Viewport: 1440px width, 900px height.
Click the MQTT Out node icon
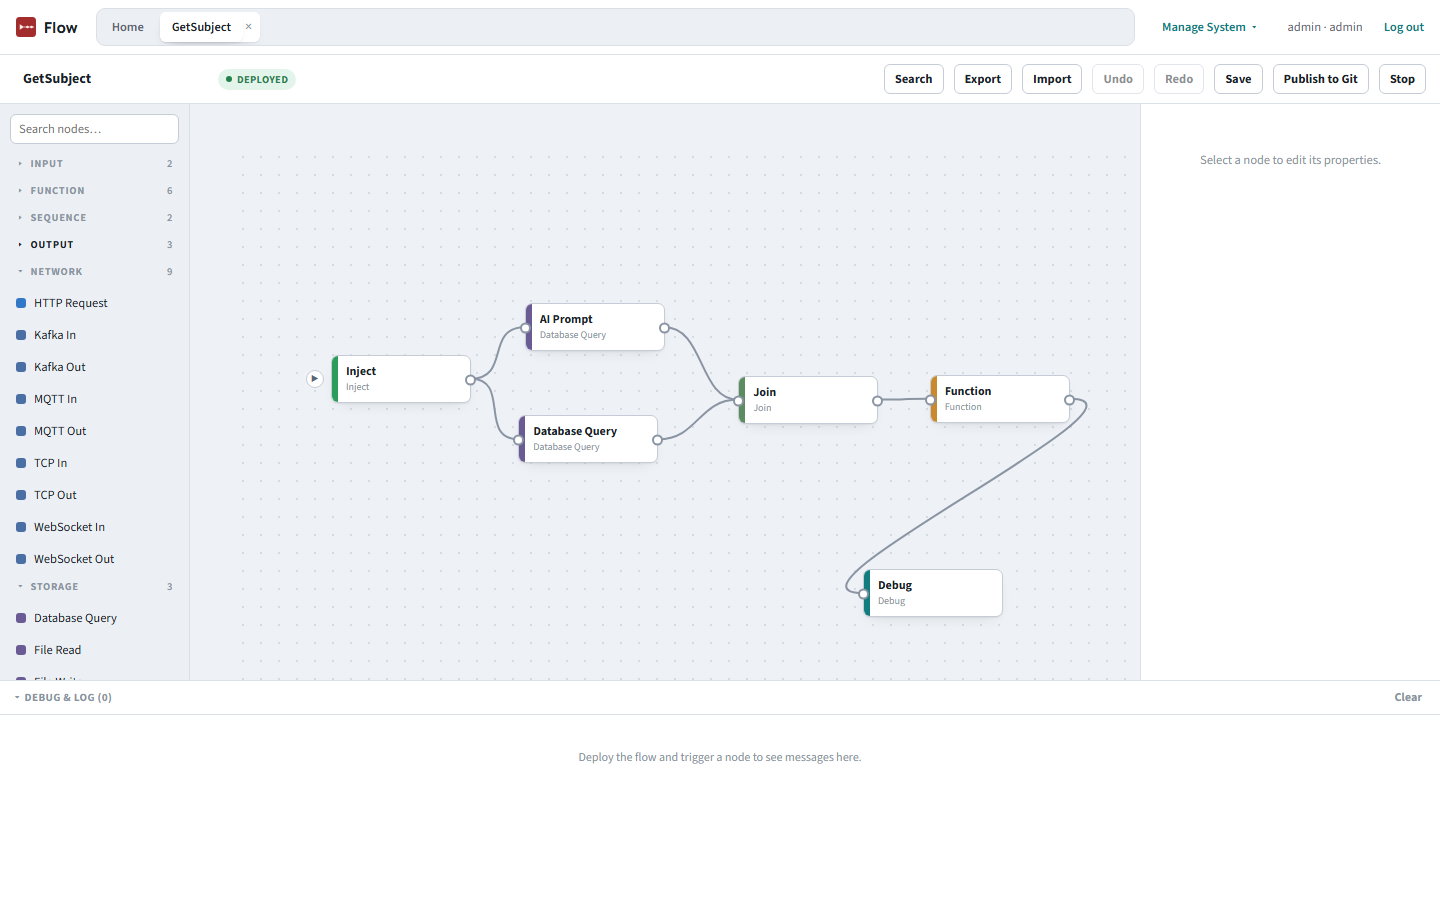pos(21,431)
